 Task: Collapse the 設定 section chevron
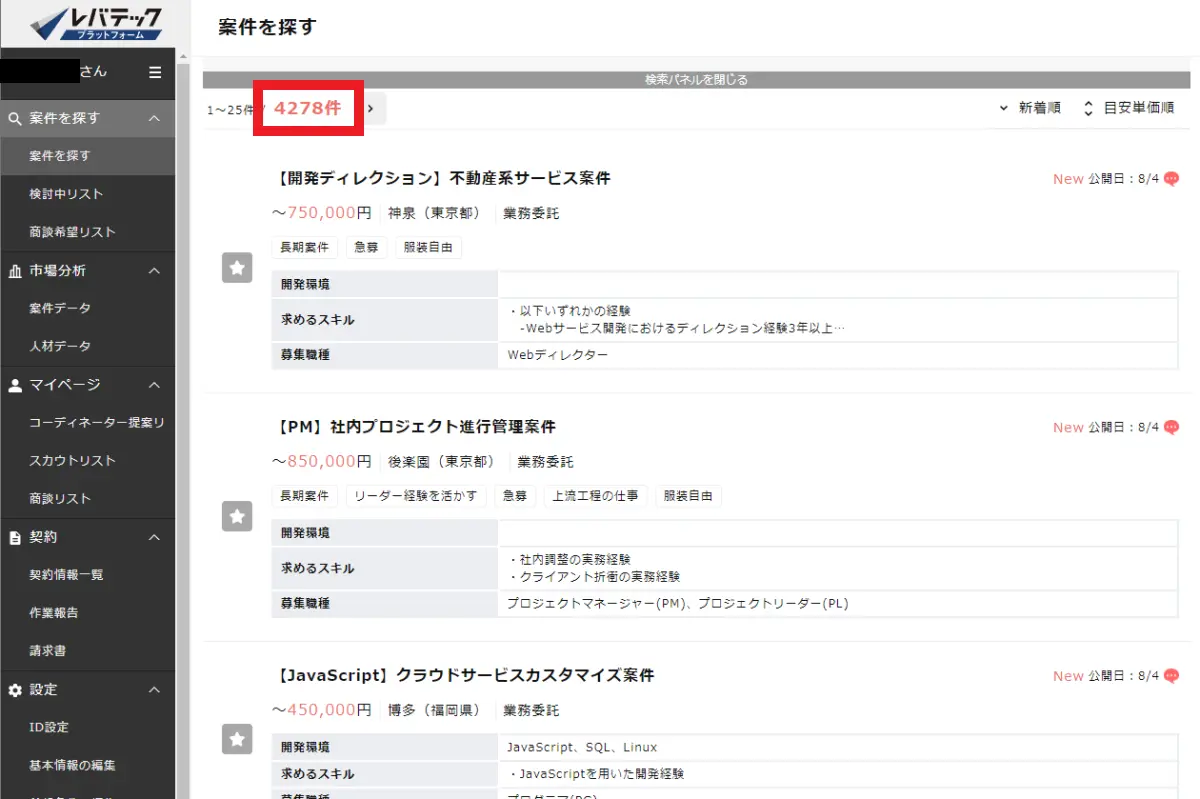[x=154, y=689]
